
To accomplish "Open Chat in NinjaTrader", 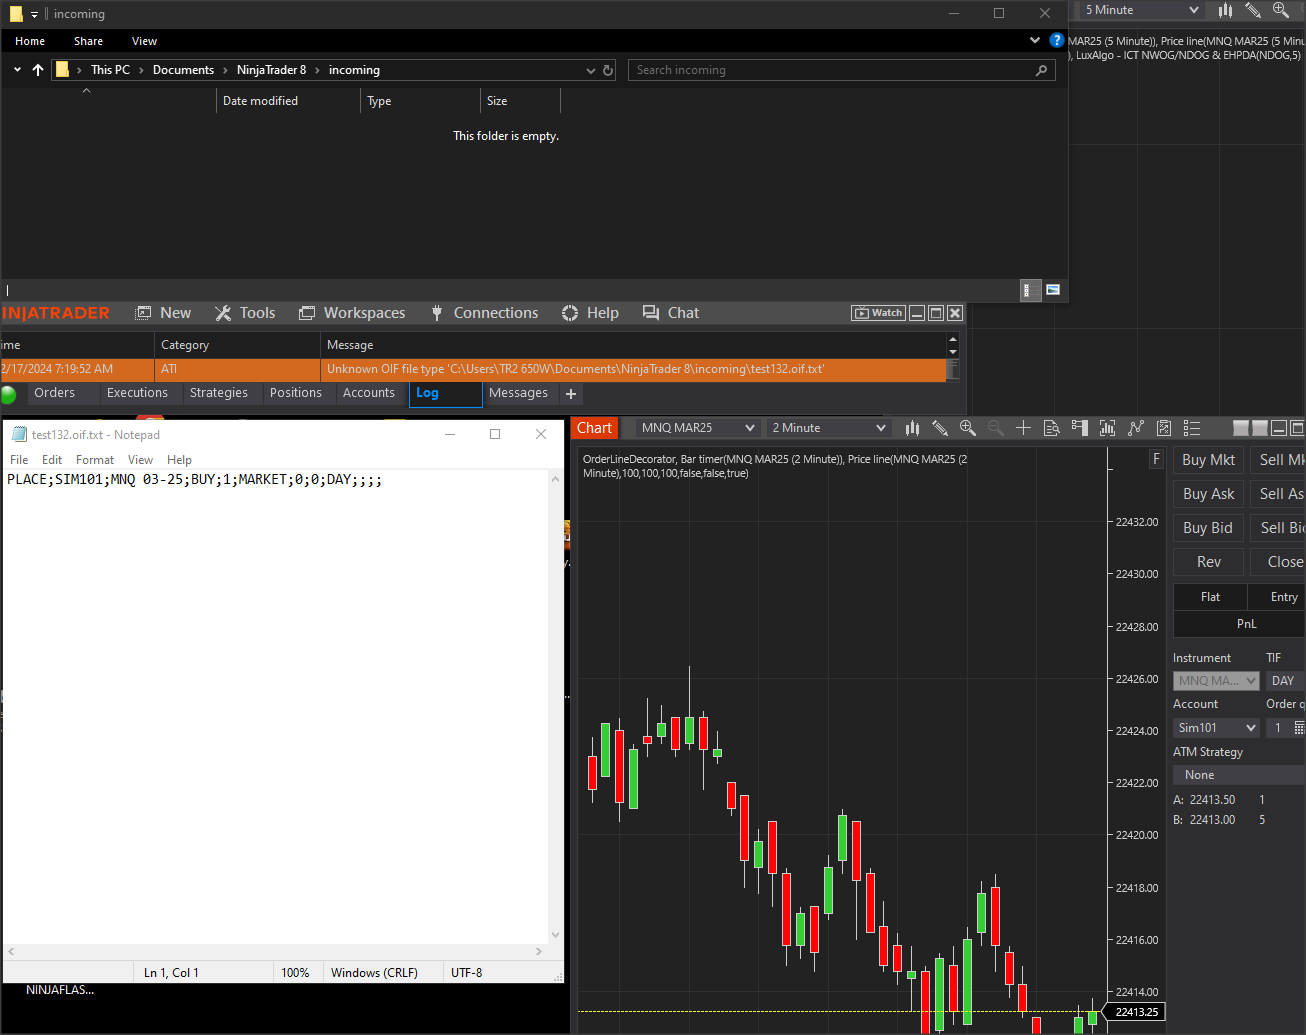I will tap(671, 313).
